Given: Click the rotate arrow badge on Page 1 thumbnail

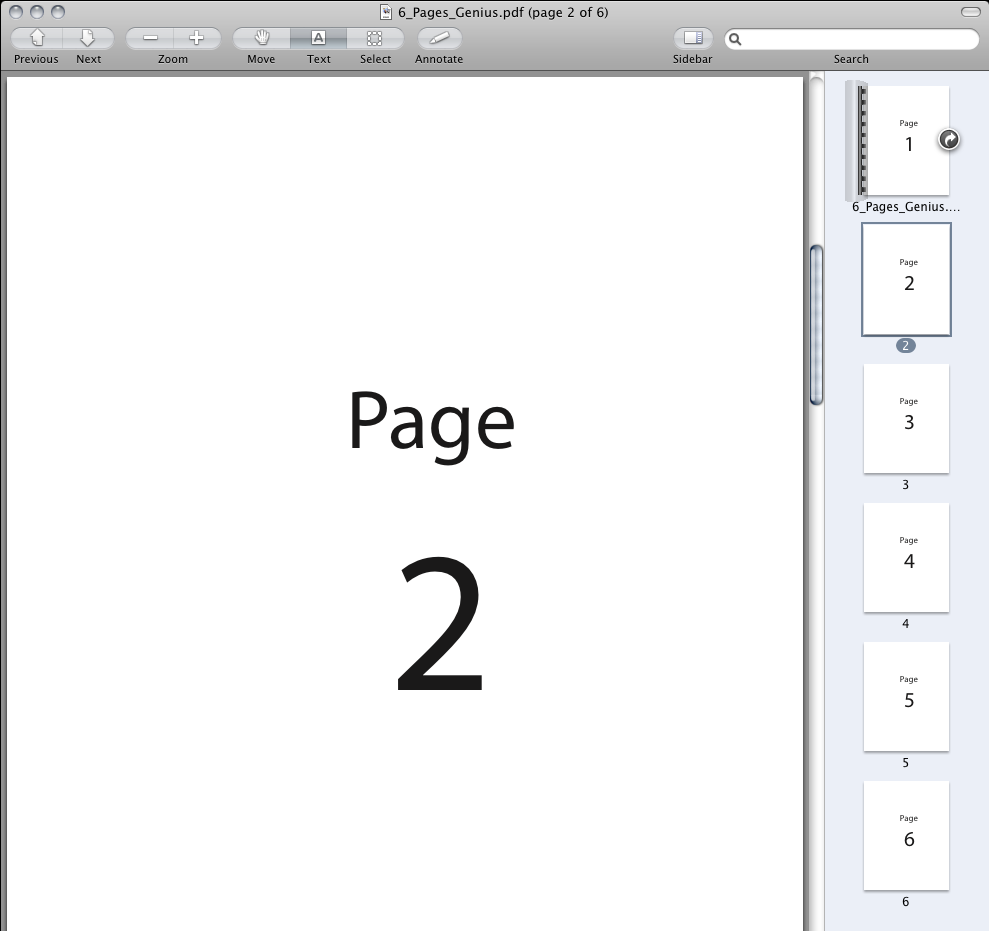Looking at the screenshot, I should click(949, 139).
